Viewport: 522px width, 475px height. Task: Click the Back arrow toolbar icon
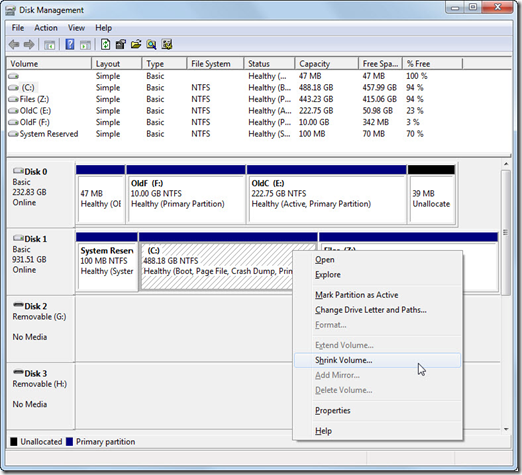click(14, 44)
